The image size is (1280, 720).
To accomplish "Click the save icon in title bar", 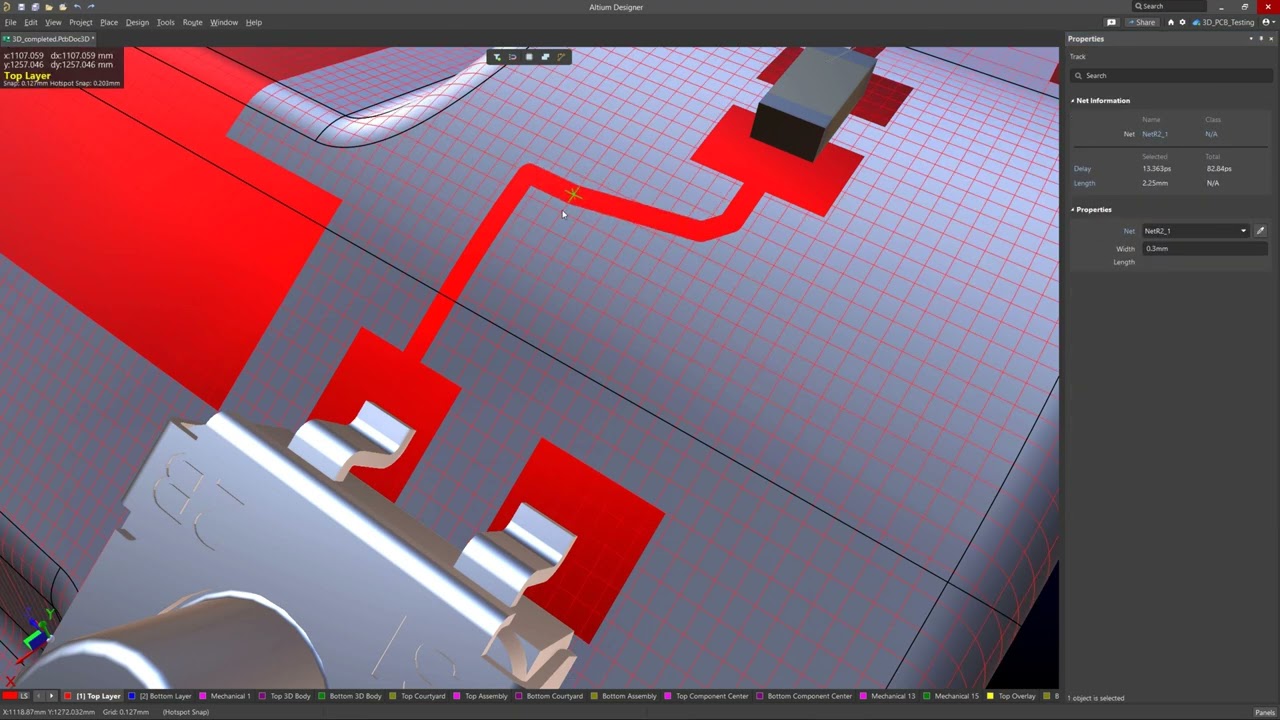I will [x=21, y=7].
